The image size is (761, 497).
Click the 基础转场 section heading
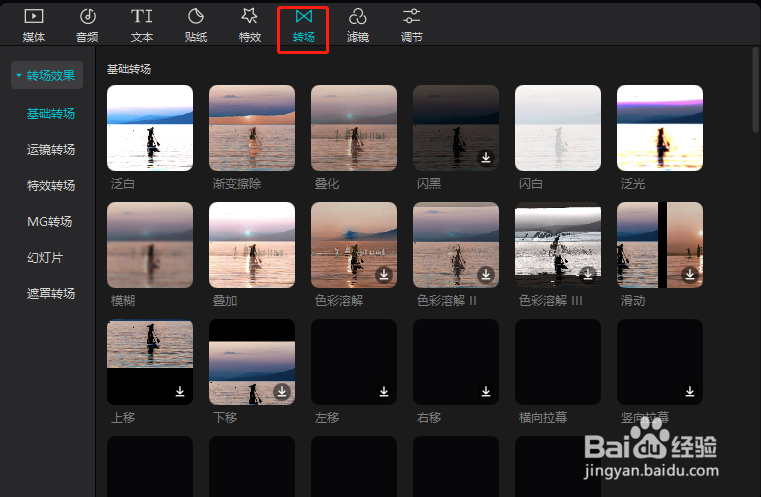129,69
